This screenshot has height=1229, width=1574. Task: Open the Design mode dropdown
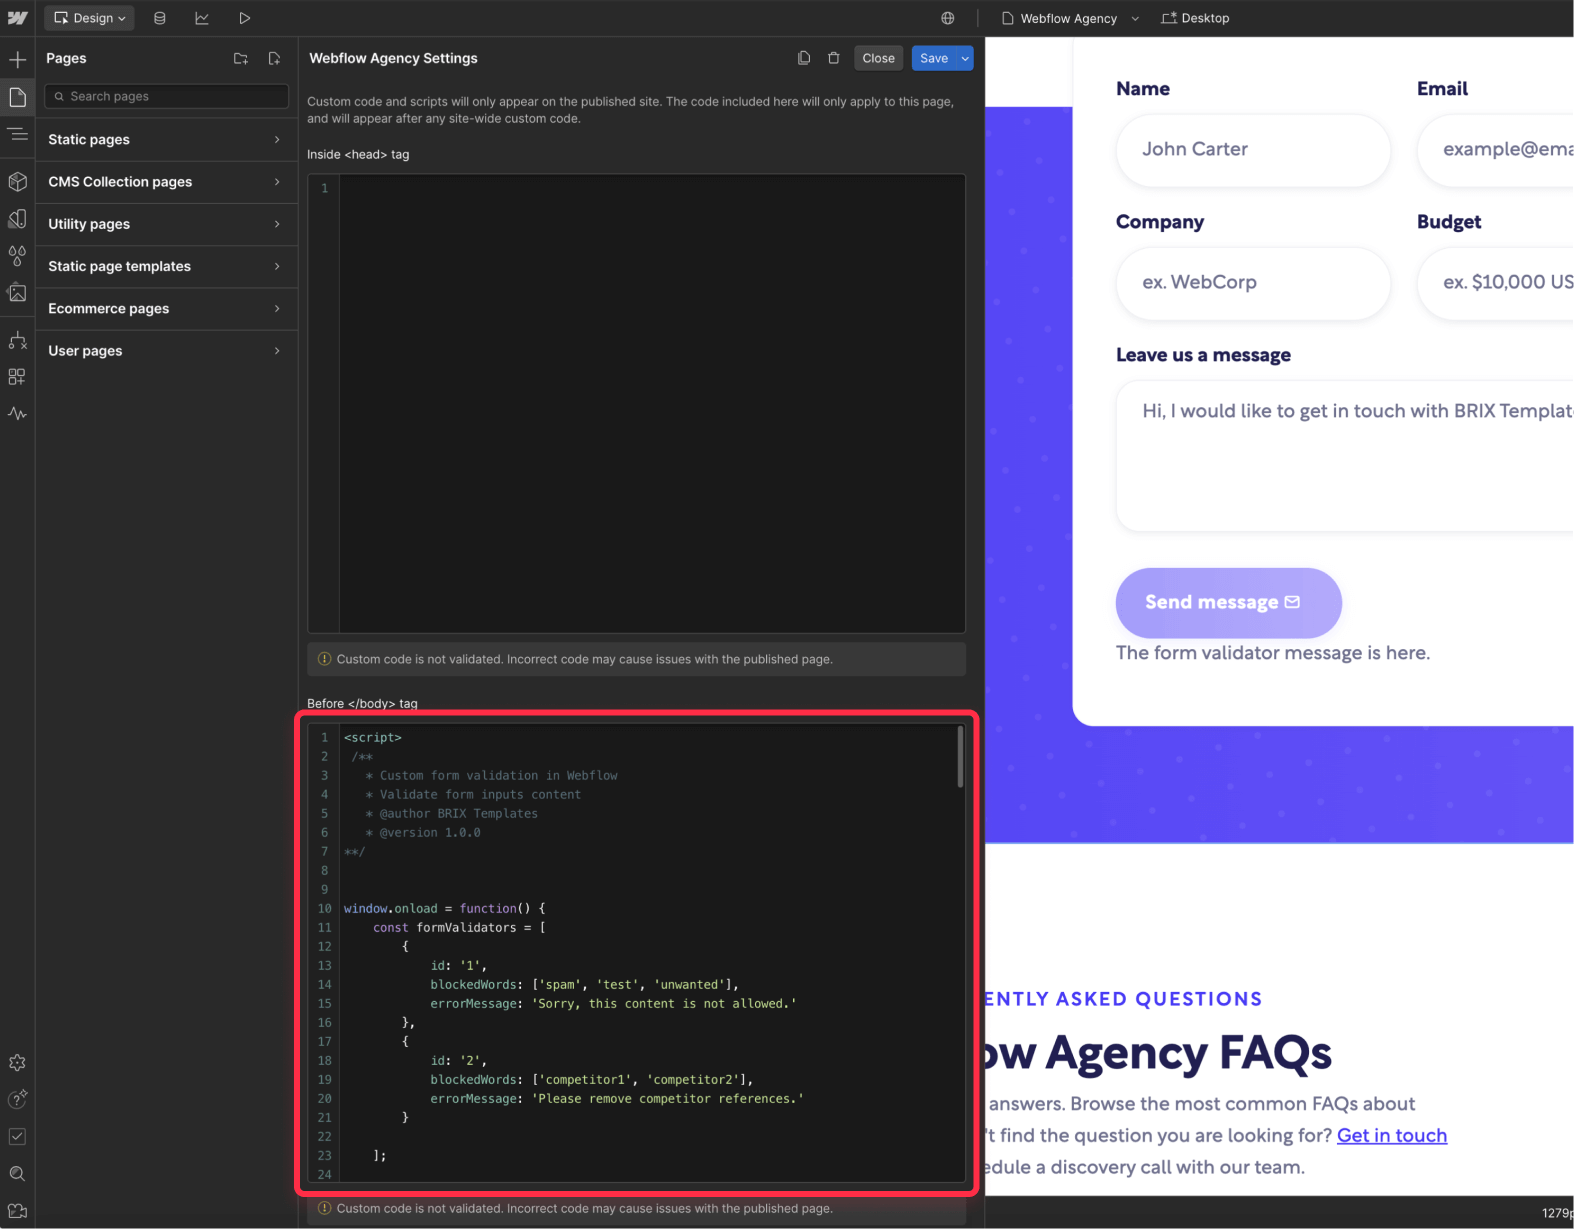(x=90, y=18)
